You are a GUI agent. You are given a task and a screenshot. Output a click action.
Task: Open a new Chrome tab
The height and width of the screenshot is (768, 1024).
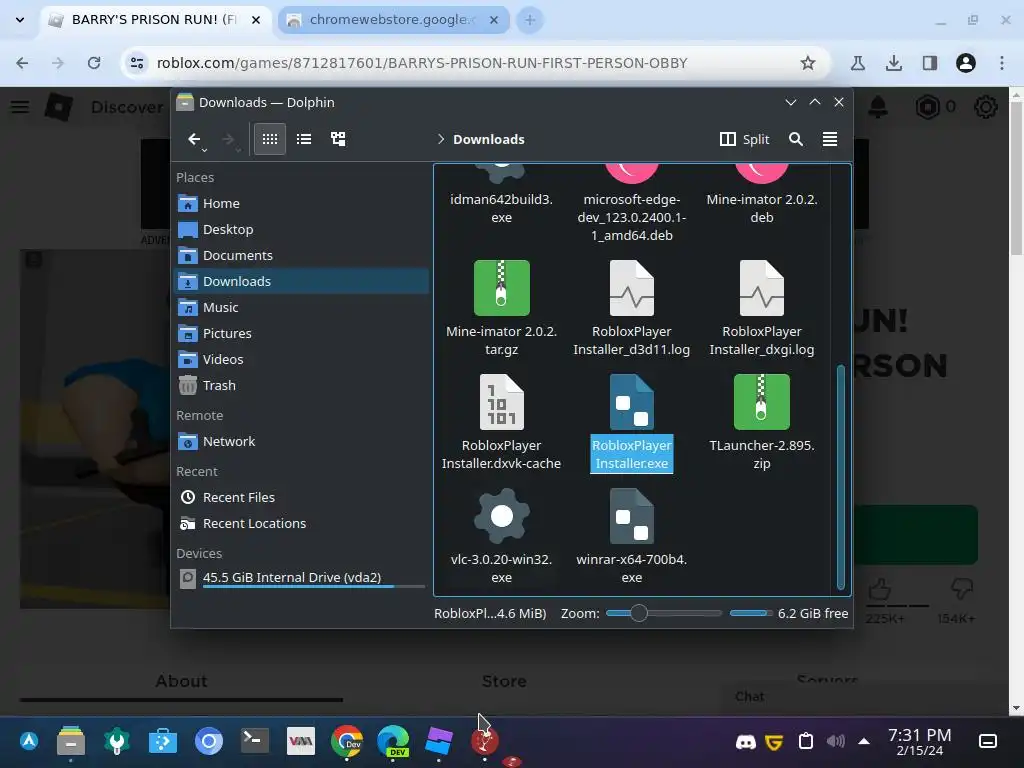(530, 20)
